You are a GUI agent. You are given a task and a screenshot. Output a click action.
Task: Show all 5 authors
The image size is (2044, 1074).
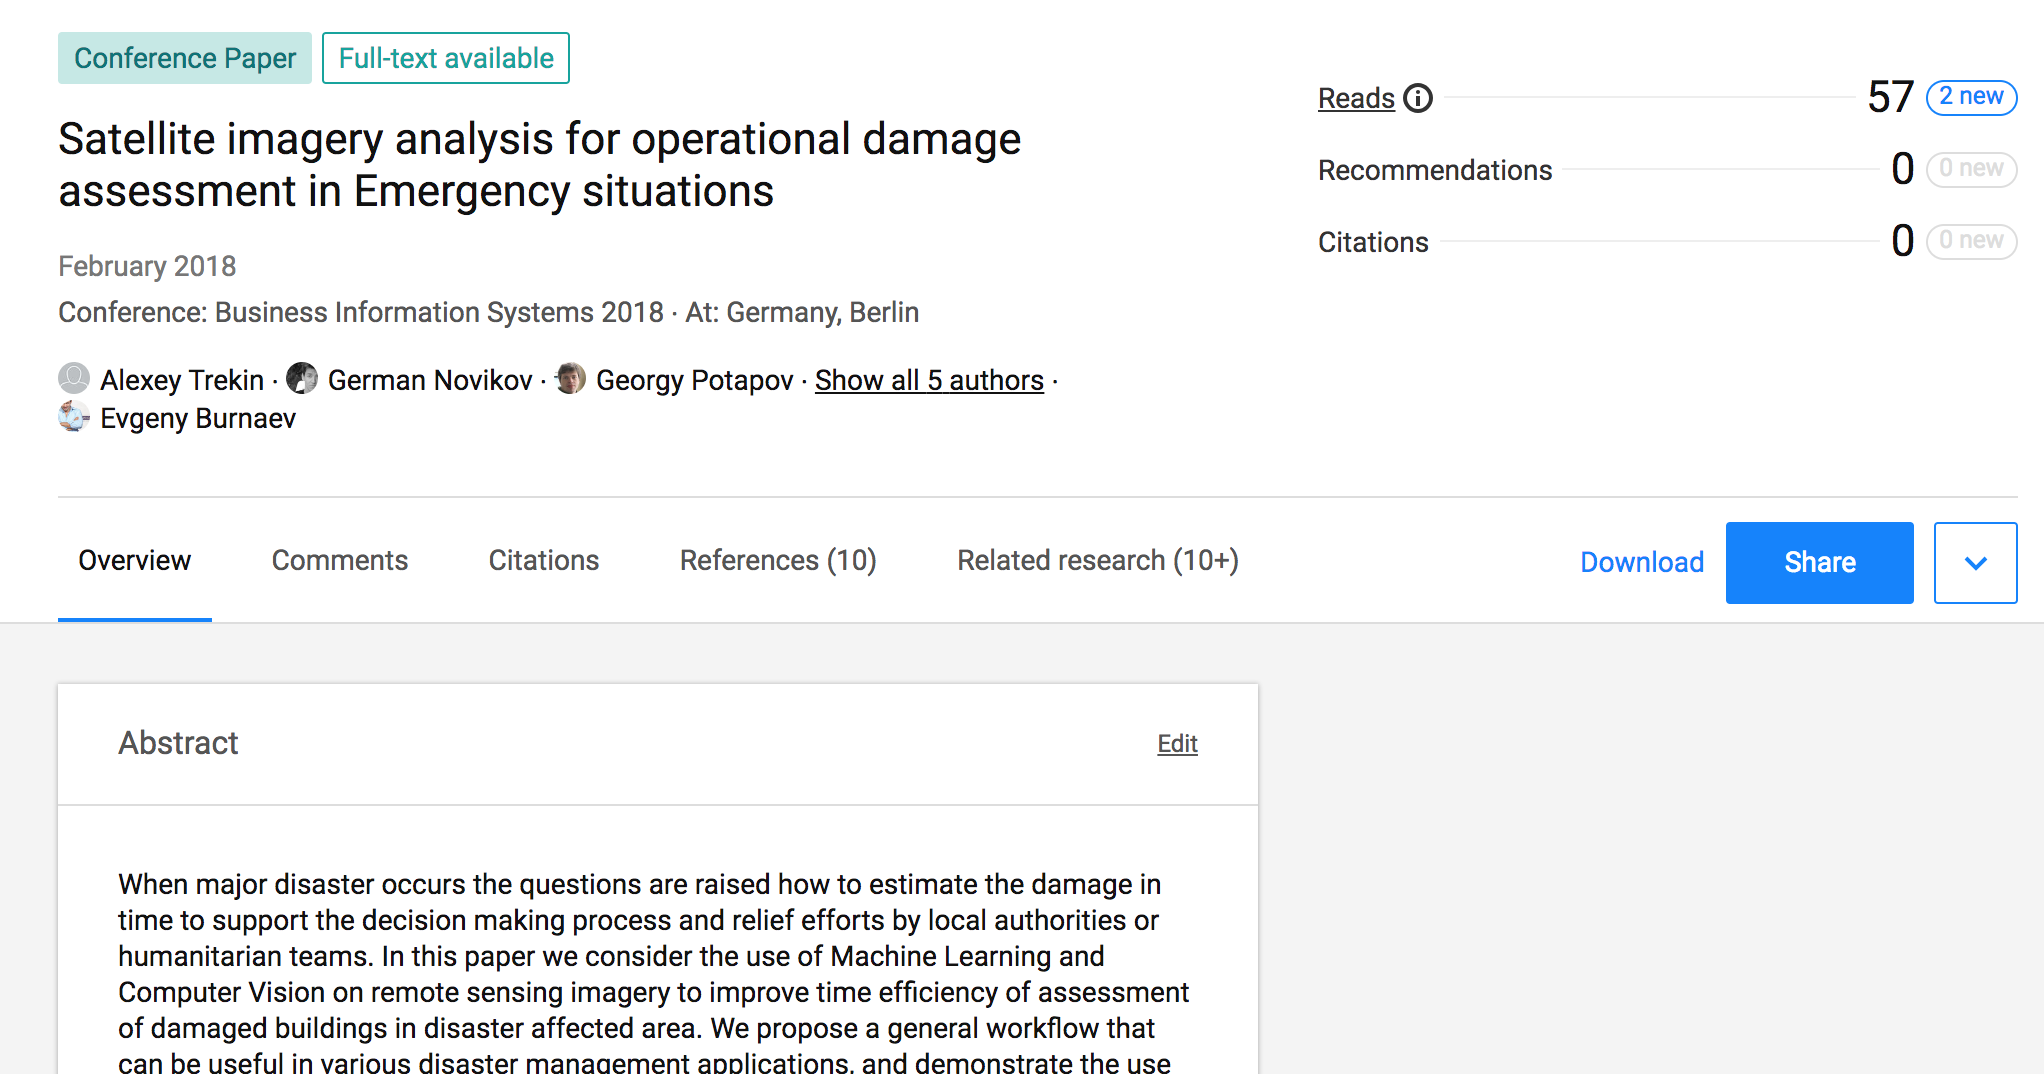929,380
